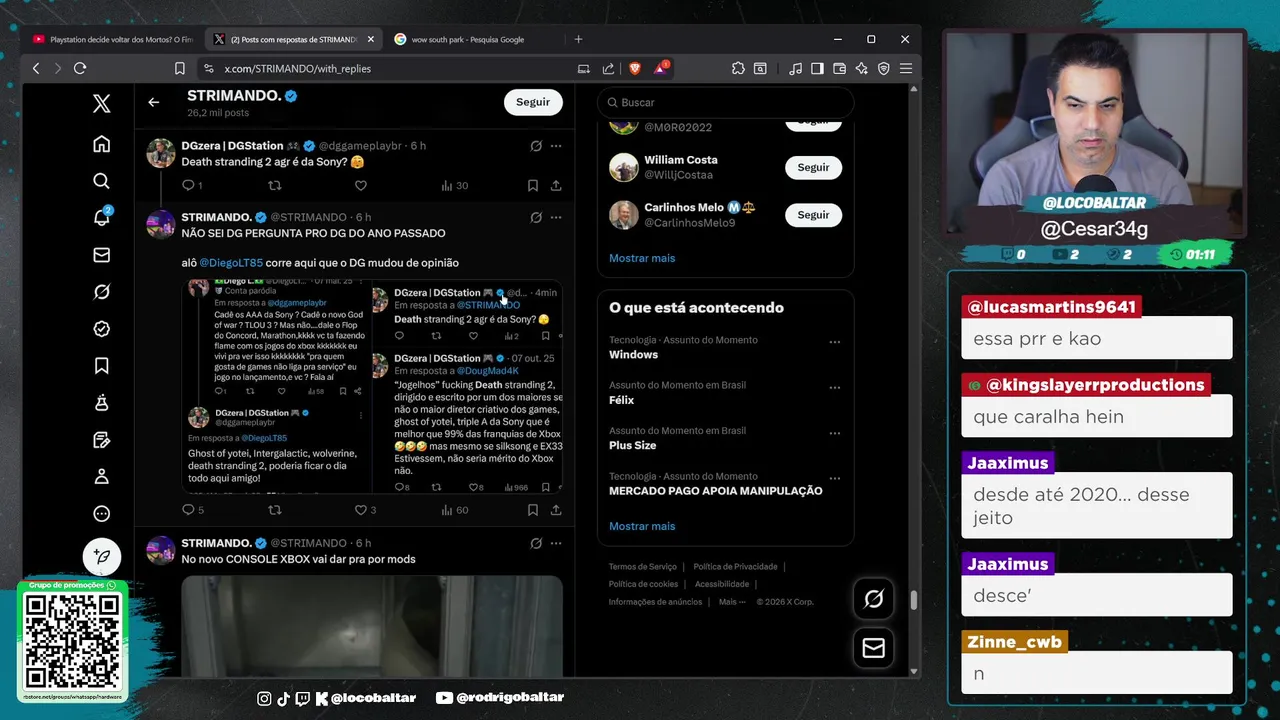The height and width of the screenshot is (720, 1280).
Task: Bookmark DGzera's Death stranding post
Action: click(x=532, y=185)
